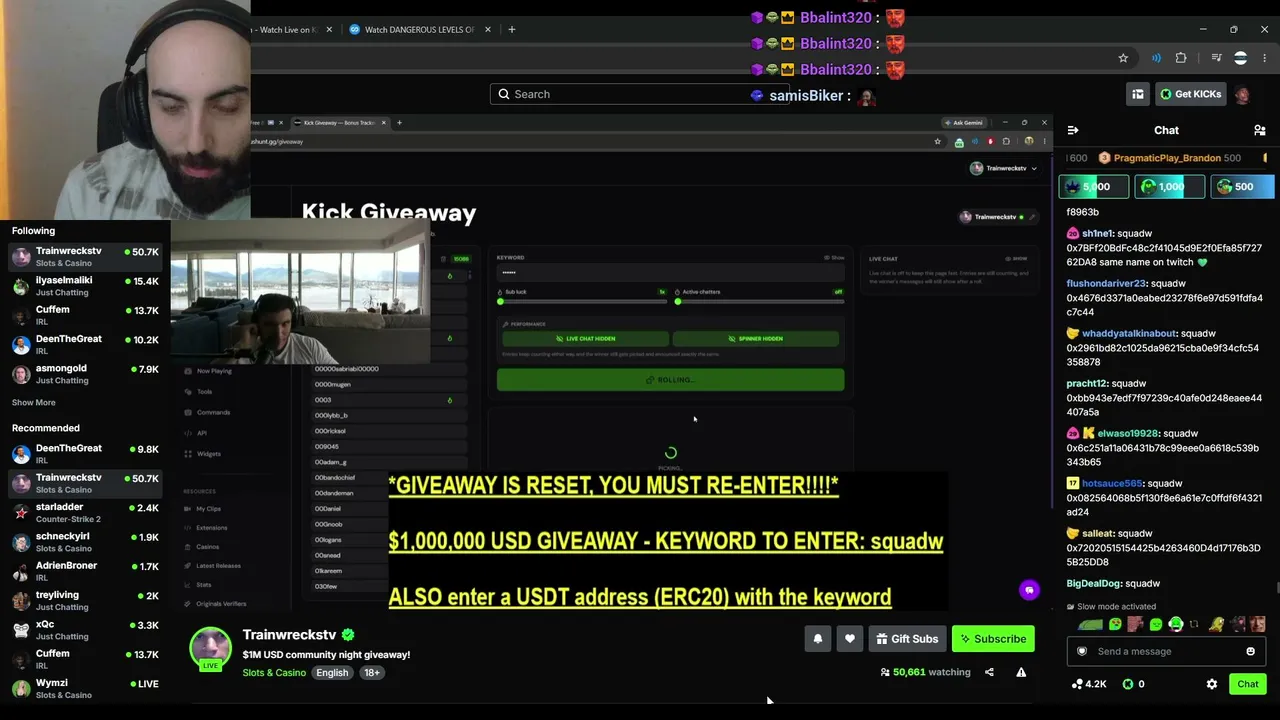Click the chat identity shield icon
Image resolution: width=1280 pixels, height=720 pixels.
point(1081,651)
